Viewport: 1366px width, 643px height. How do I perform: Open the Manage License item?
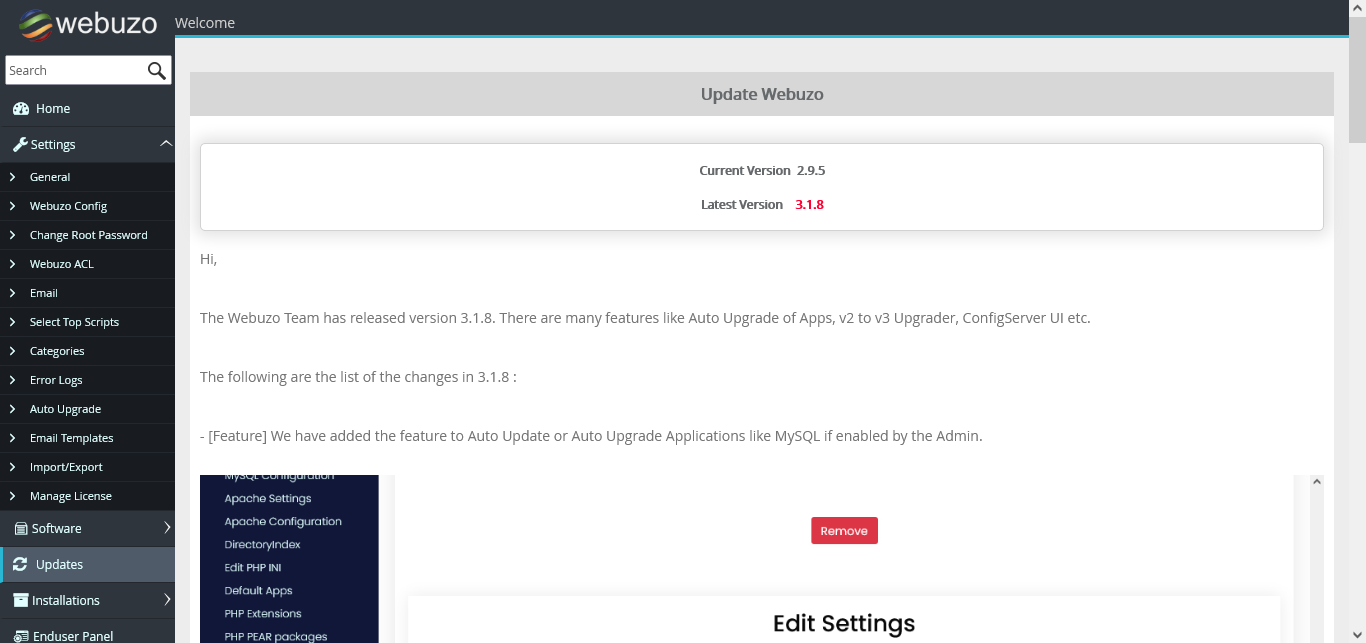(70, 496)
